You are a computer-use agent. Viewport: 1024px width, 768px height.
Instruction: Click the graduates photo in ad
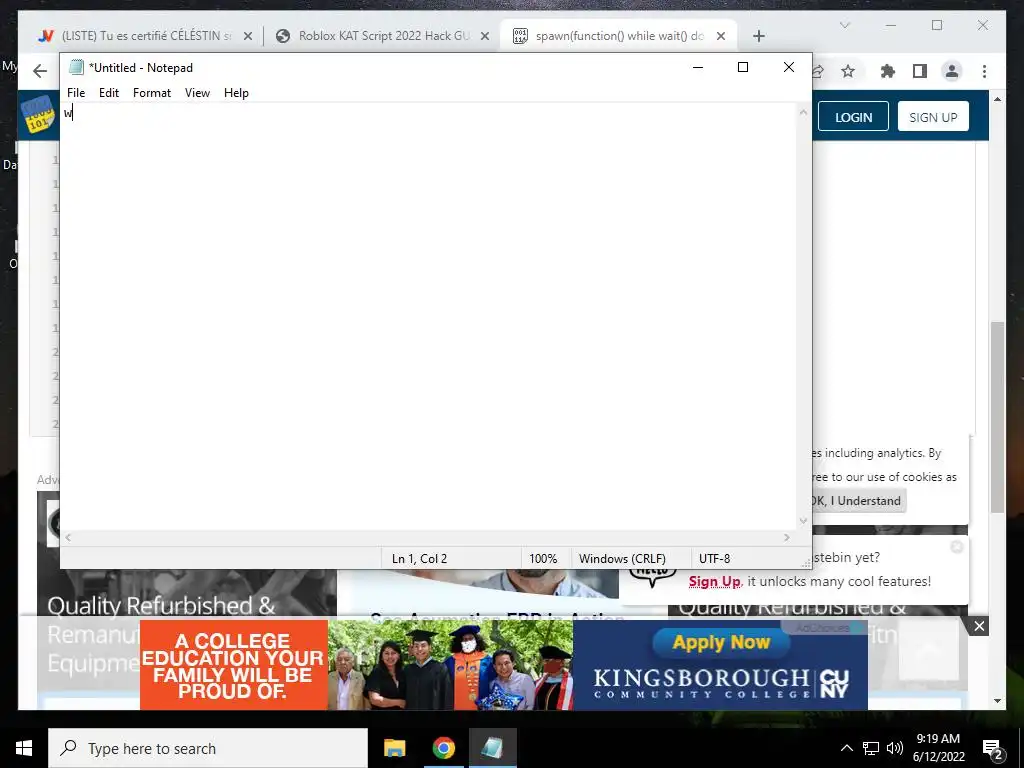click(451, 665)
